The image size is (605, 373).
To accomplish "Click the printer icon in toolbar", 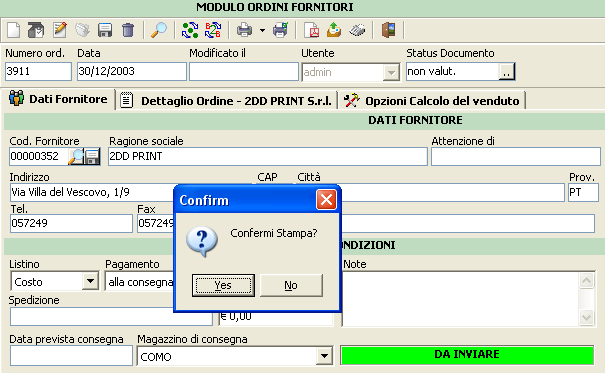I will click(x=244, y=30).
